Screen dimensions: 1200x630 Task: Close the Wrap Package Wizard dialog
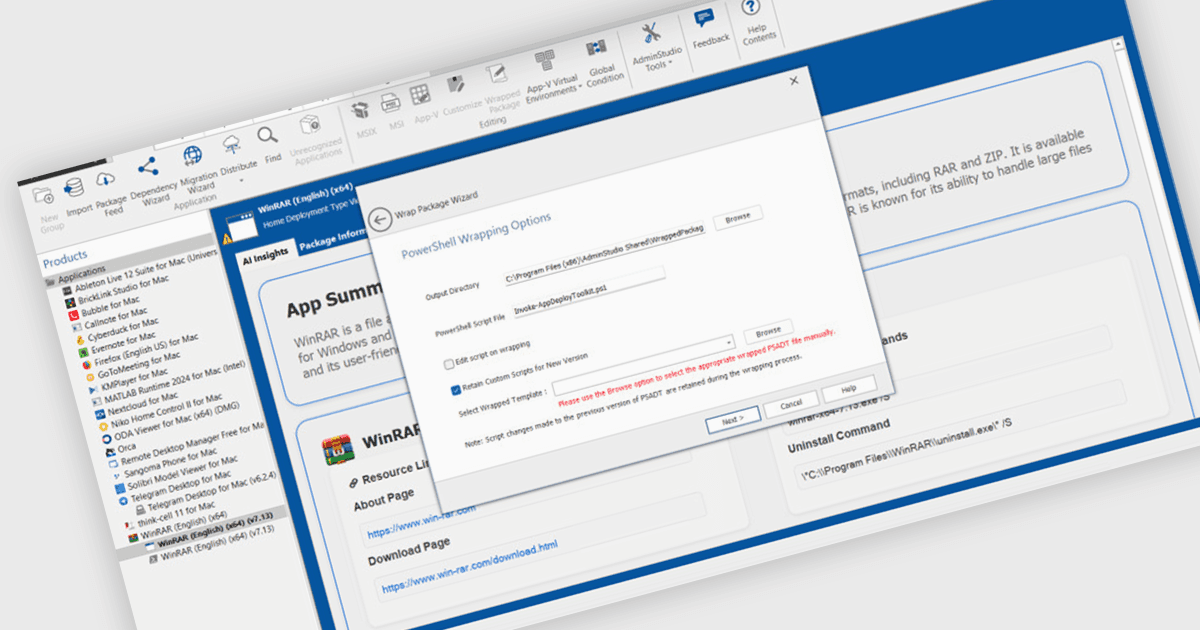click(x=794, y=81)
